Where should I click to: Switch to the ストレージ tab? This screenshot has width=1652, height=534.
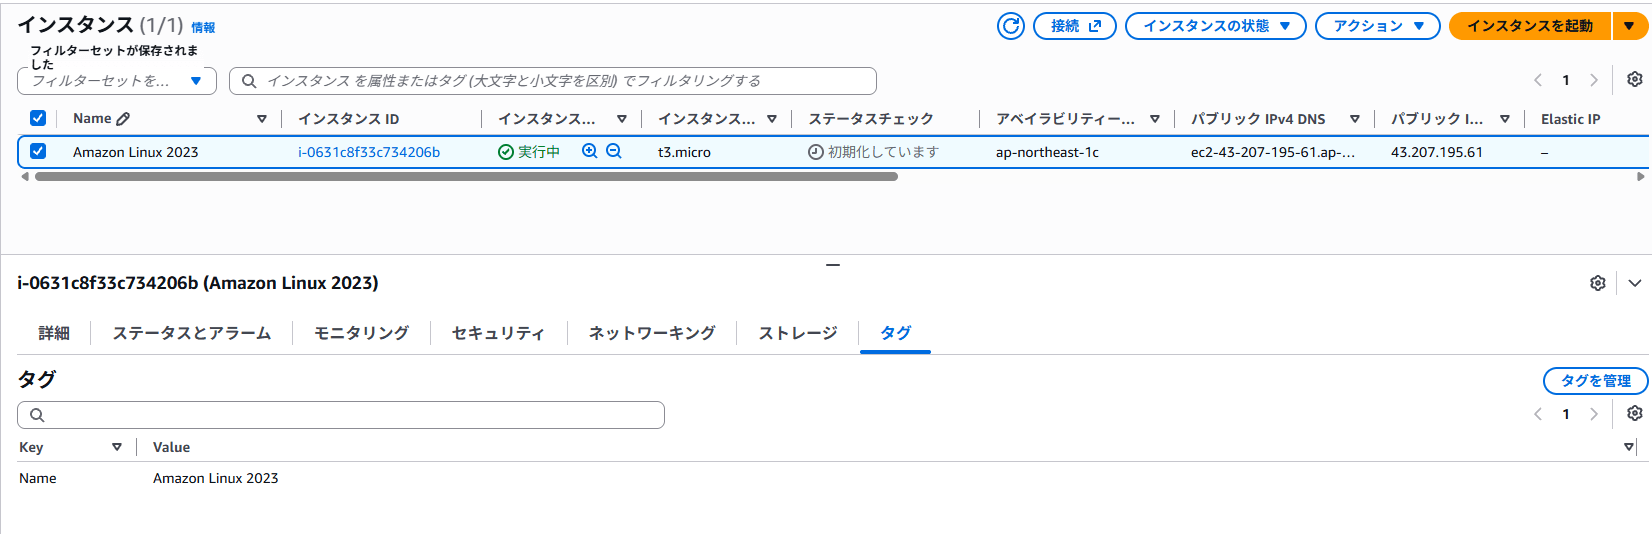(x=798, y=333)
